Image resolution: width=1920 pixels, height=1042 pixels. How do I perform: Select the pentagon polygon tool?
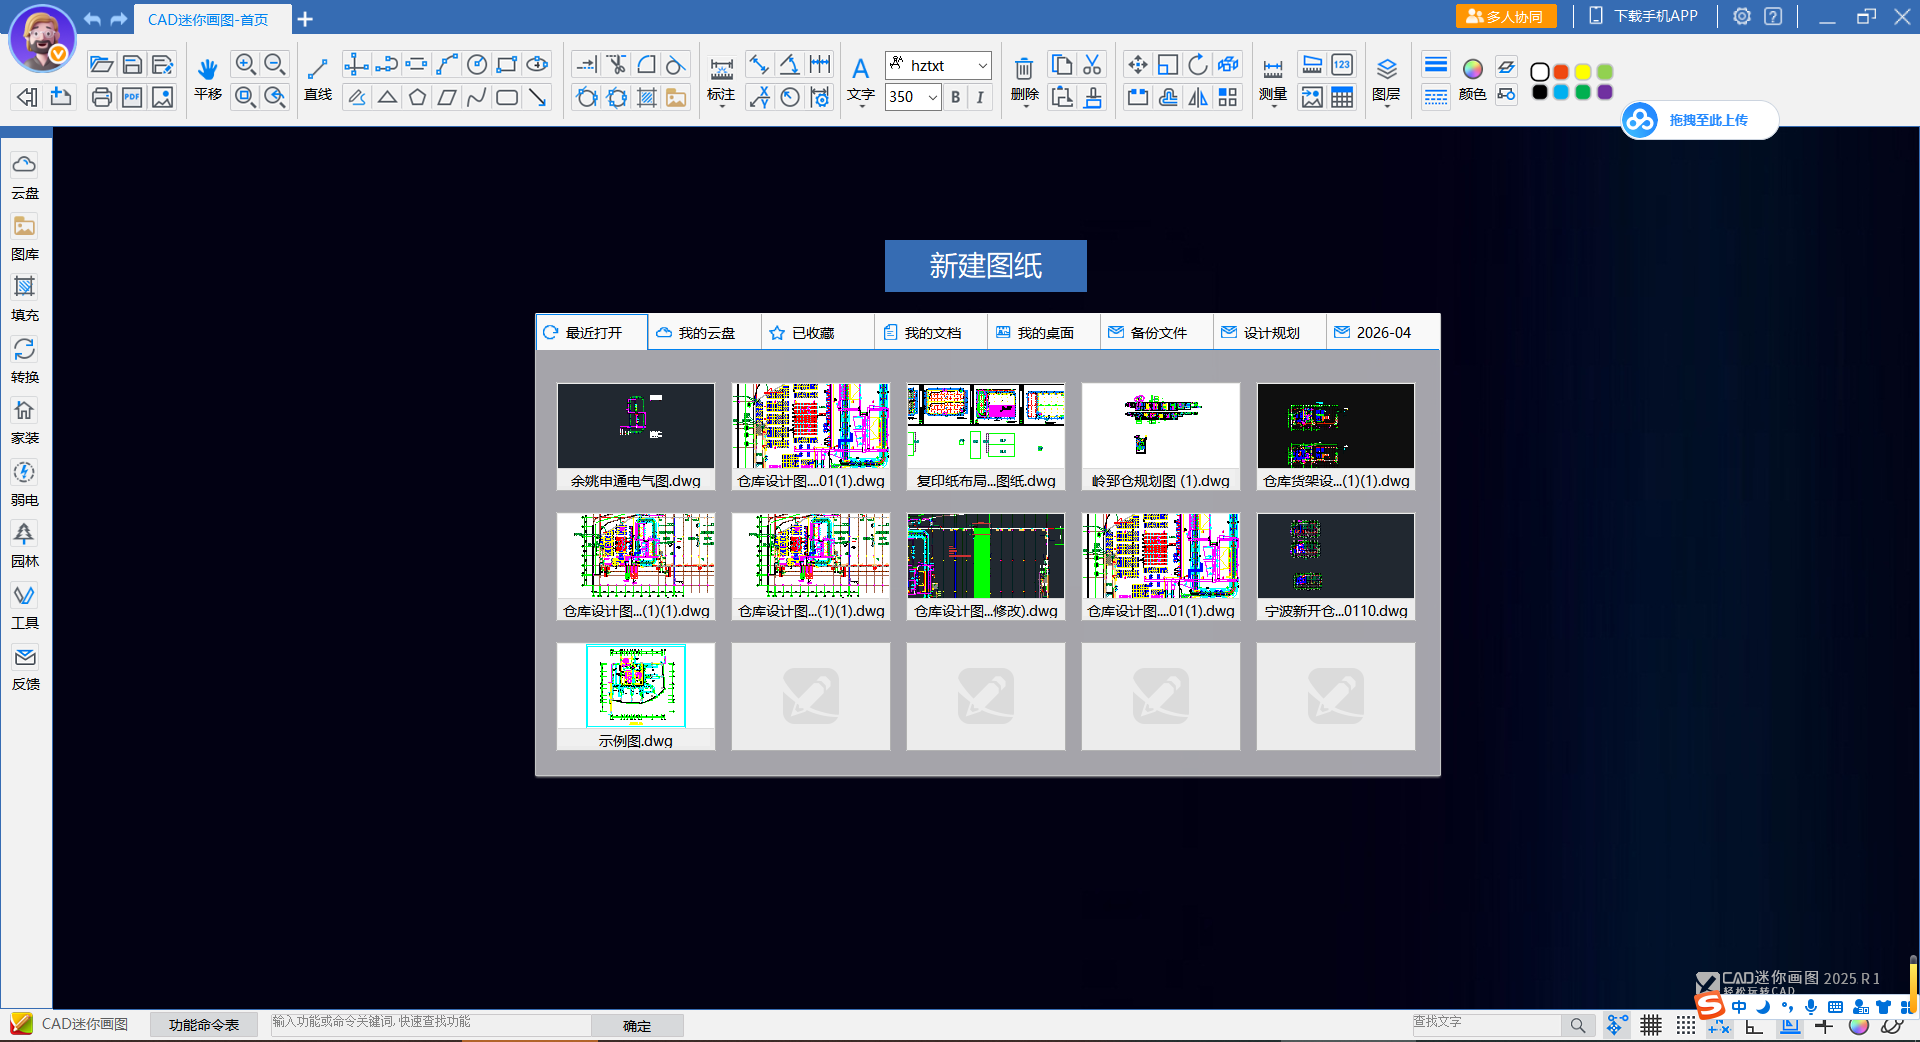(x=417, y=97)
